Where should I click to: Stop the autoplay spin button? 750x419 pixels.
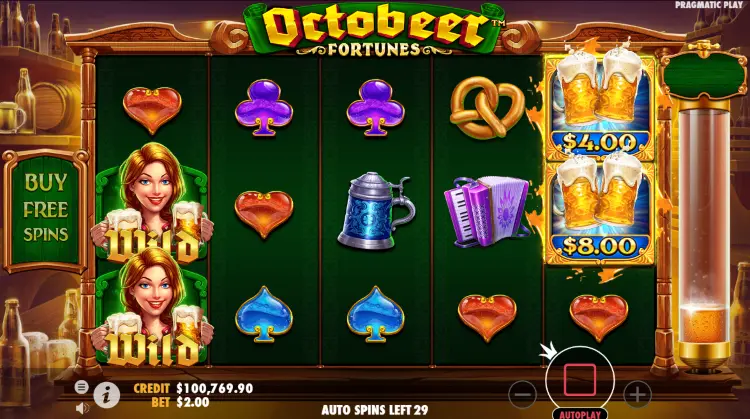(580, 380)
